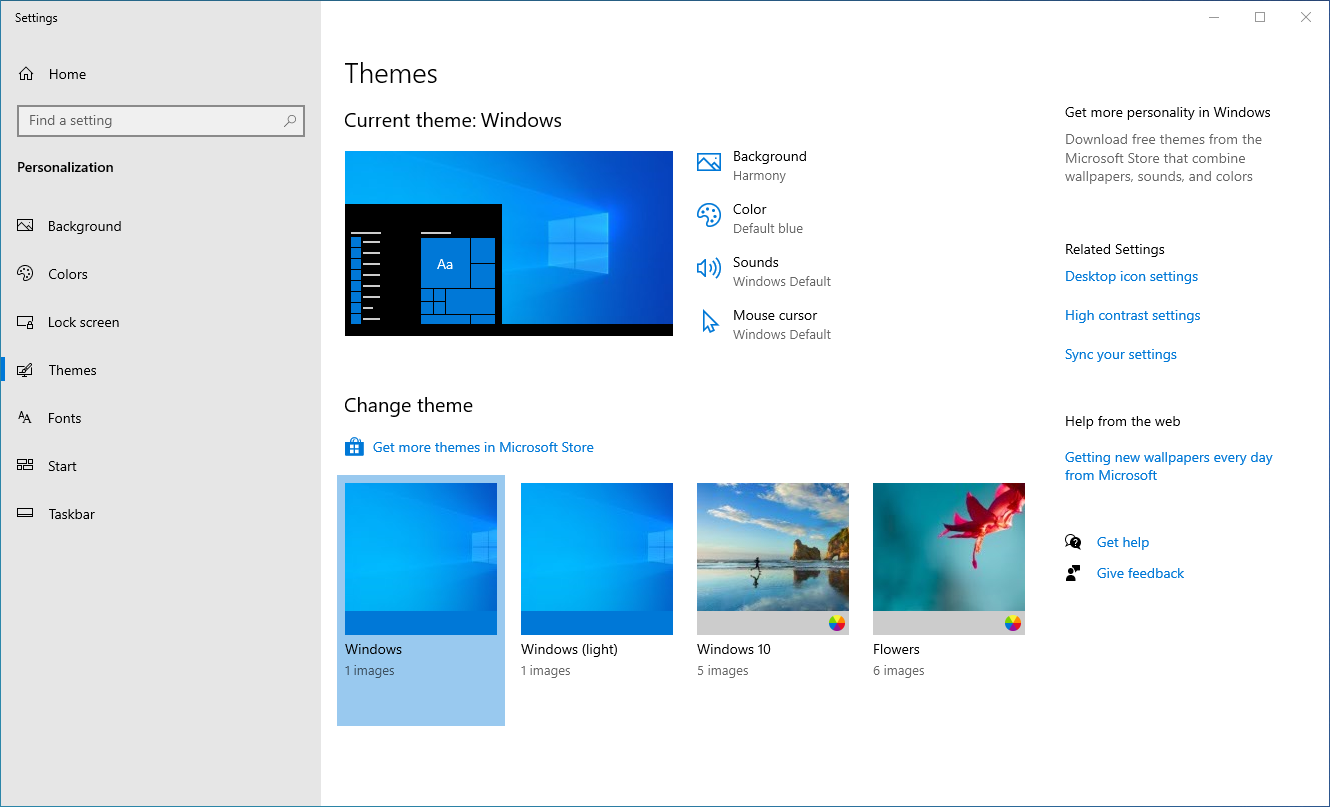This screenshot has height=807, width=1330.
Task: Click the Flowers theme name label
Action: (x=896, y=649)
